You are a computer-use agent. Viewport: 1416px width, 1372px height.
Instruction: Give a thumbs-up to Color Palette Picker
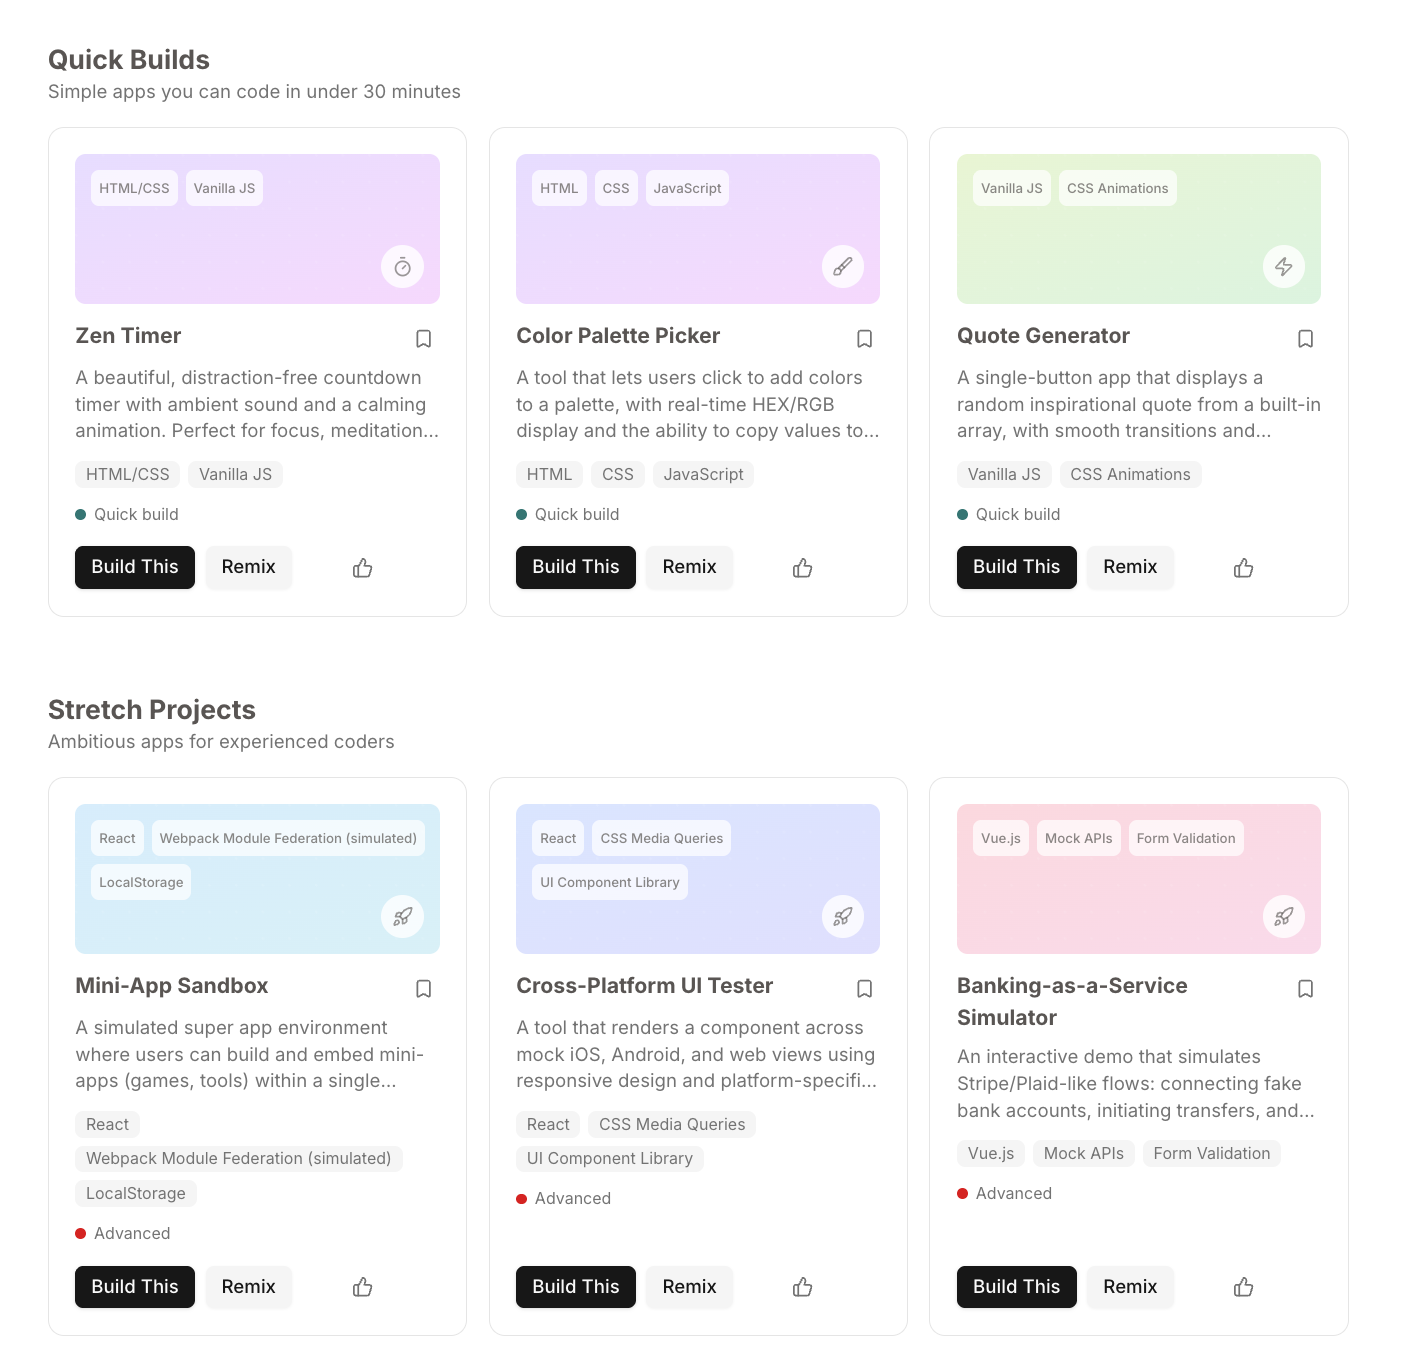tap(802, 567)
